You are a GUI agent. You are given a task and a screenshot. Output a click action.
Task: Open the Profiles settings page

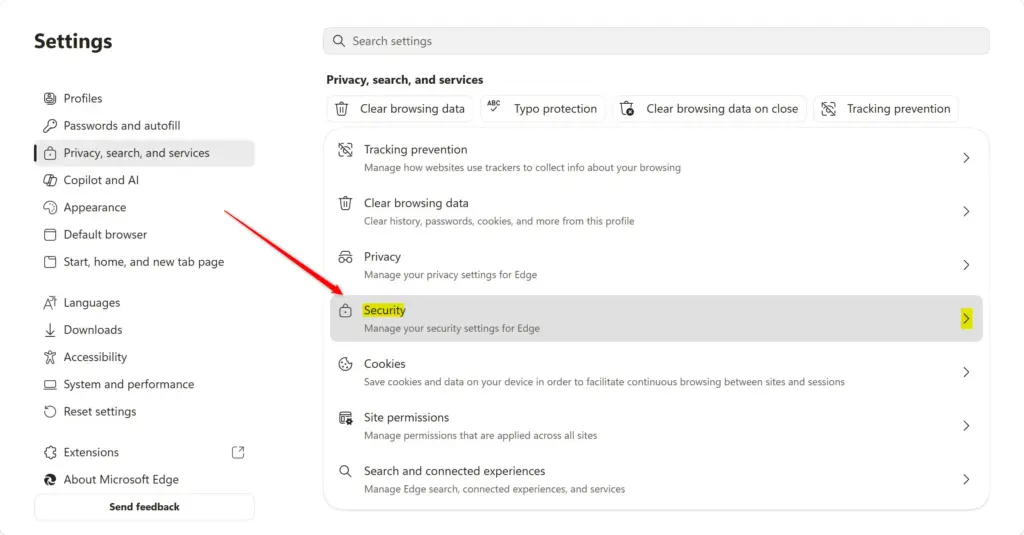[x=144, y=99]
